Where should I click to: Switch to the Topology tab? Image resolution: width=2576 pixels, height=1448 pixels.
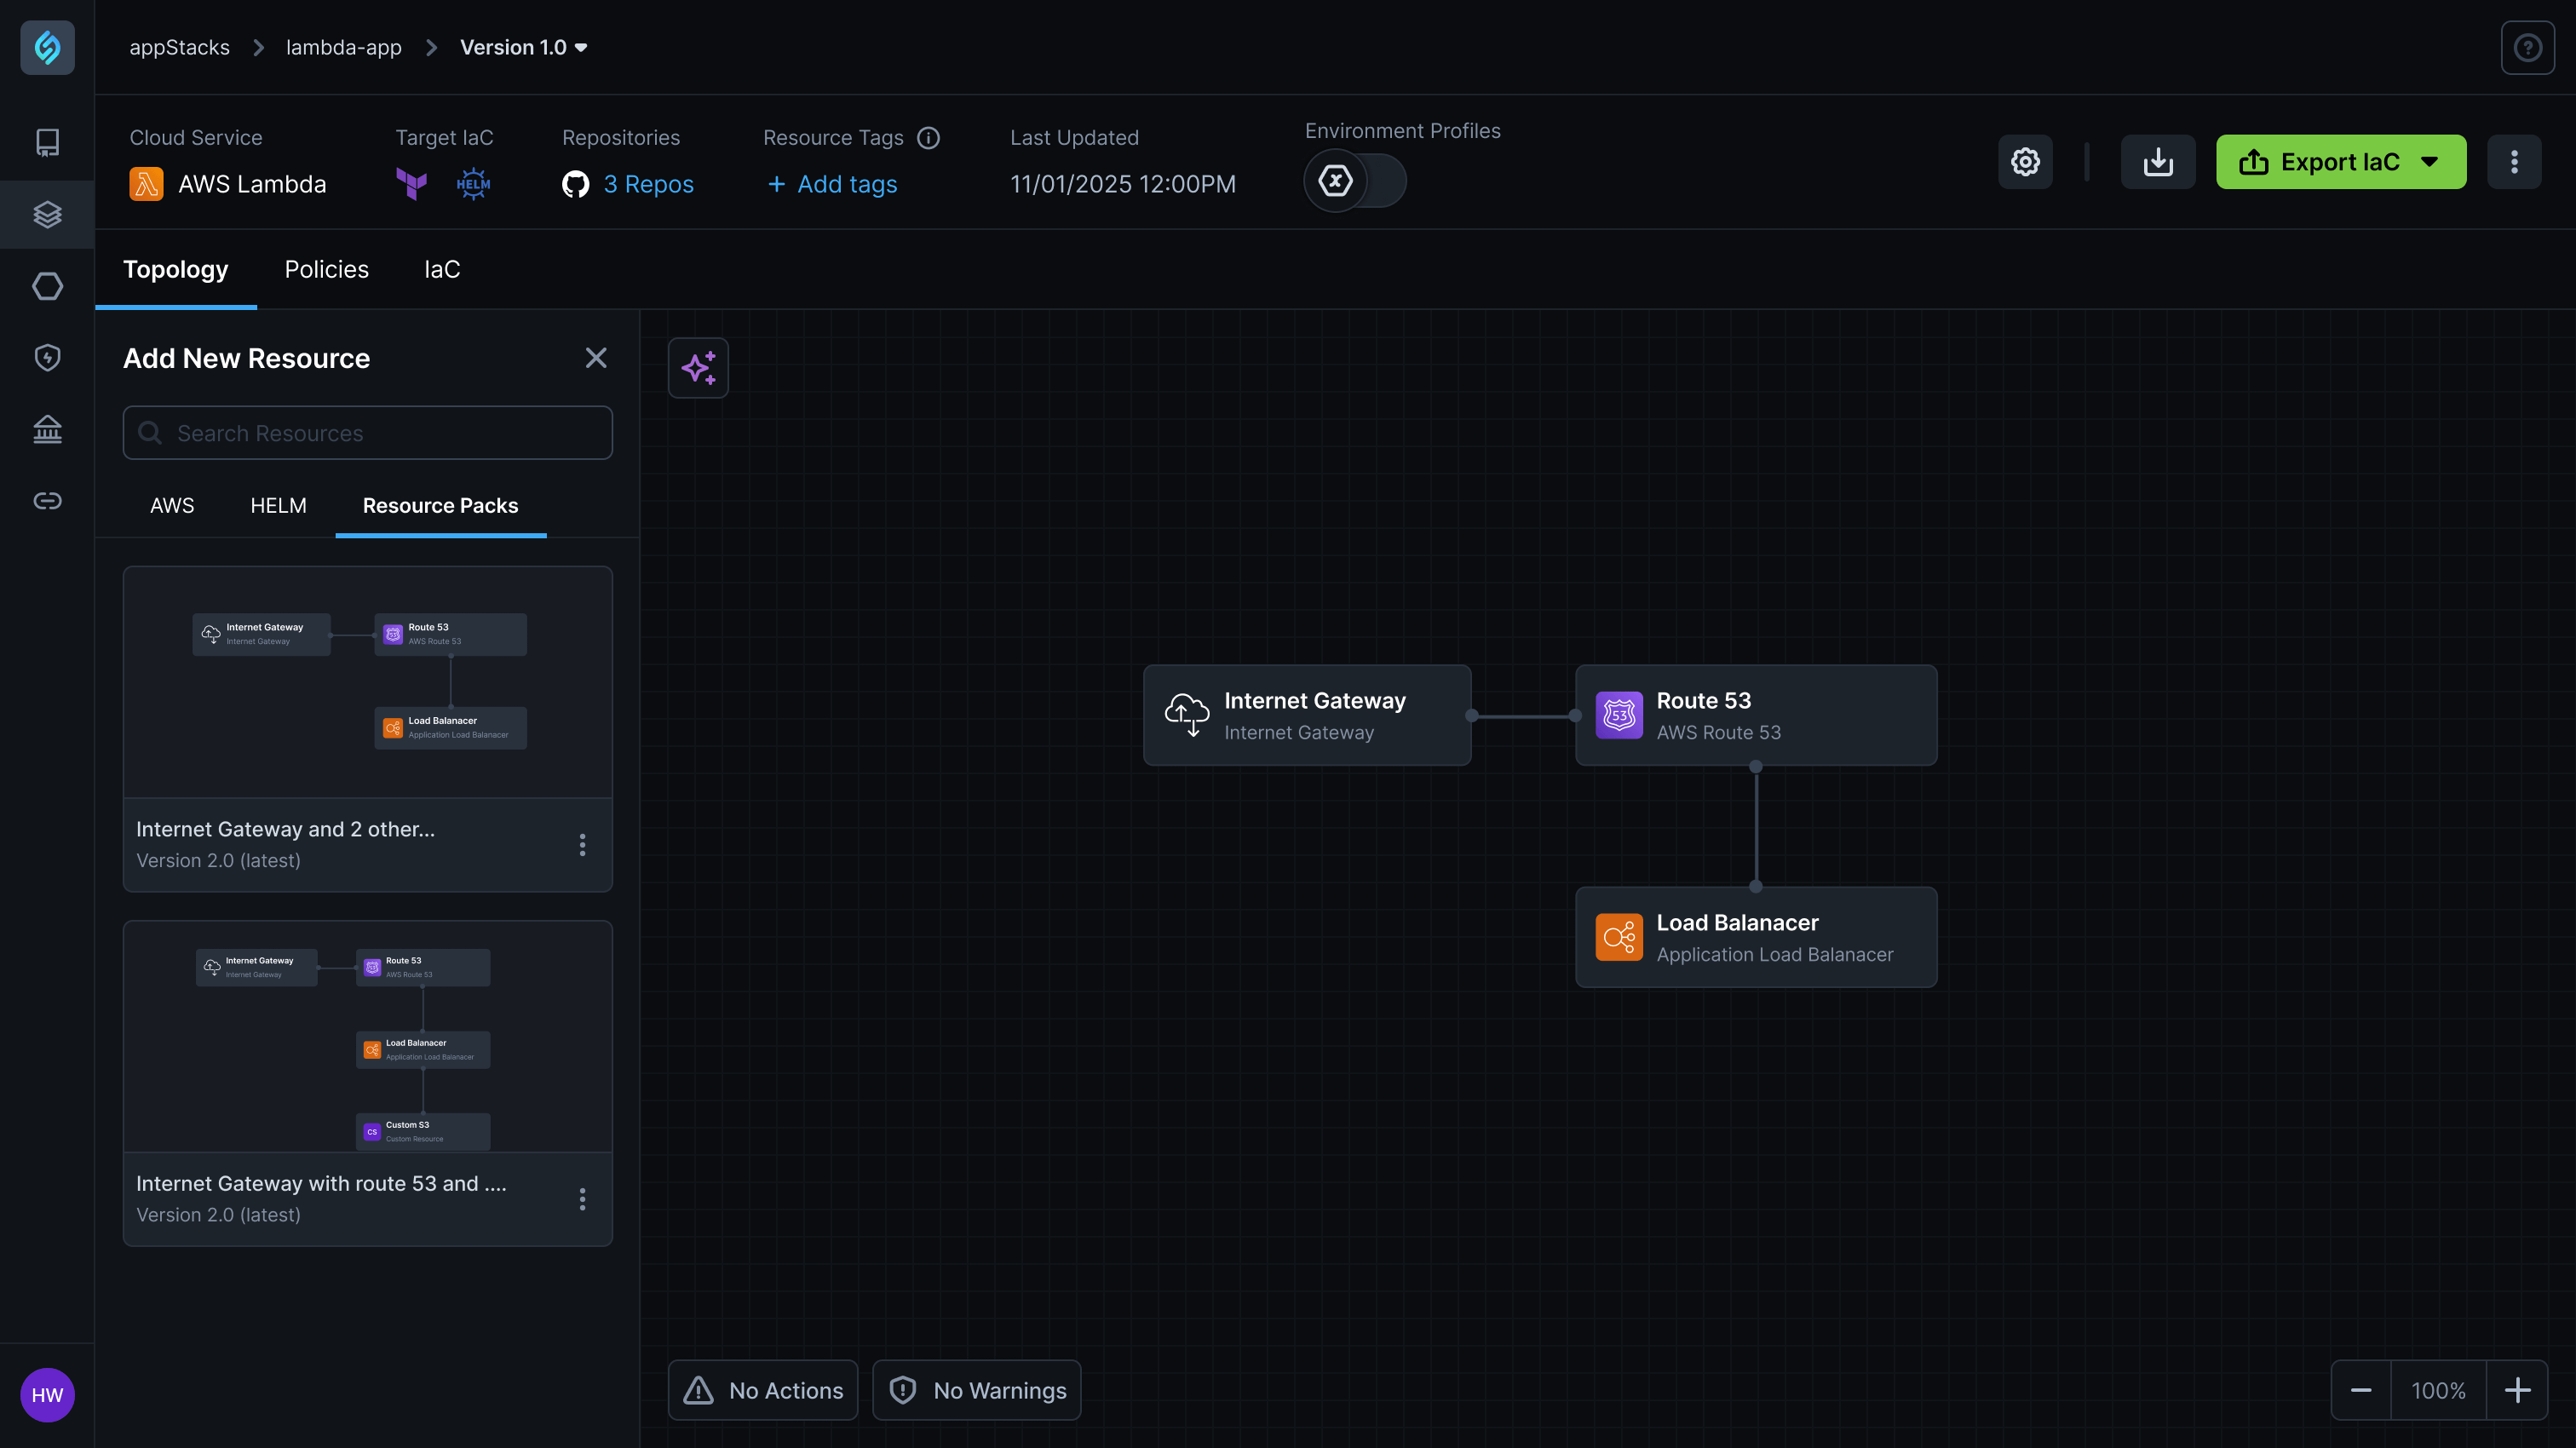pos(176,269)
